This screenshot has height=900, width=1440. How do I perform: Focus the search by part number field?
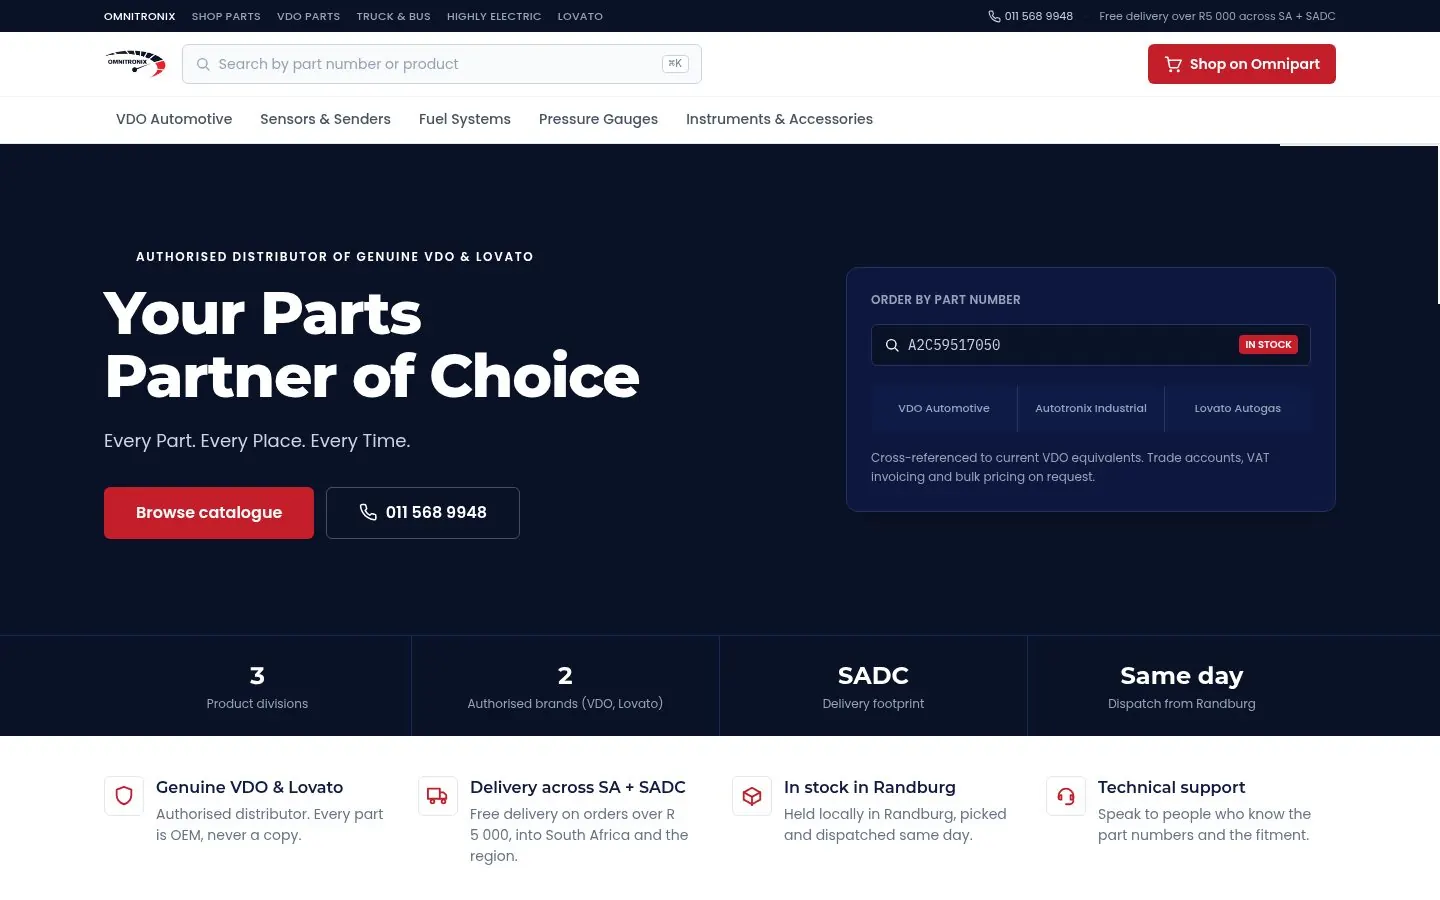(x=442, y=64)
